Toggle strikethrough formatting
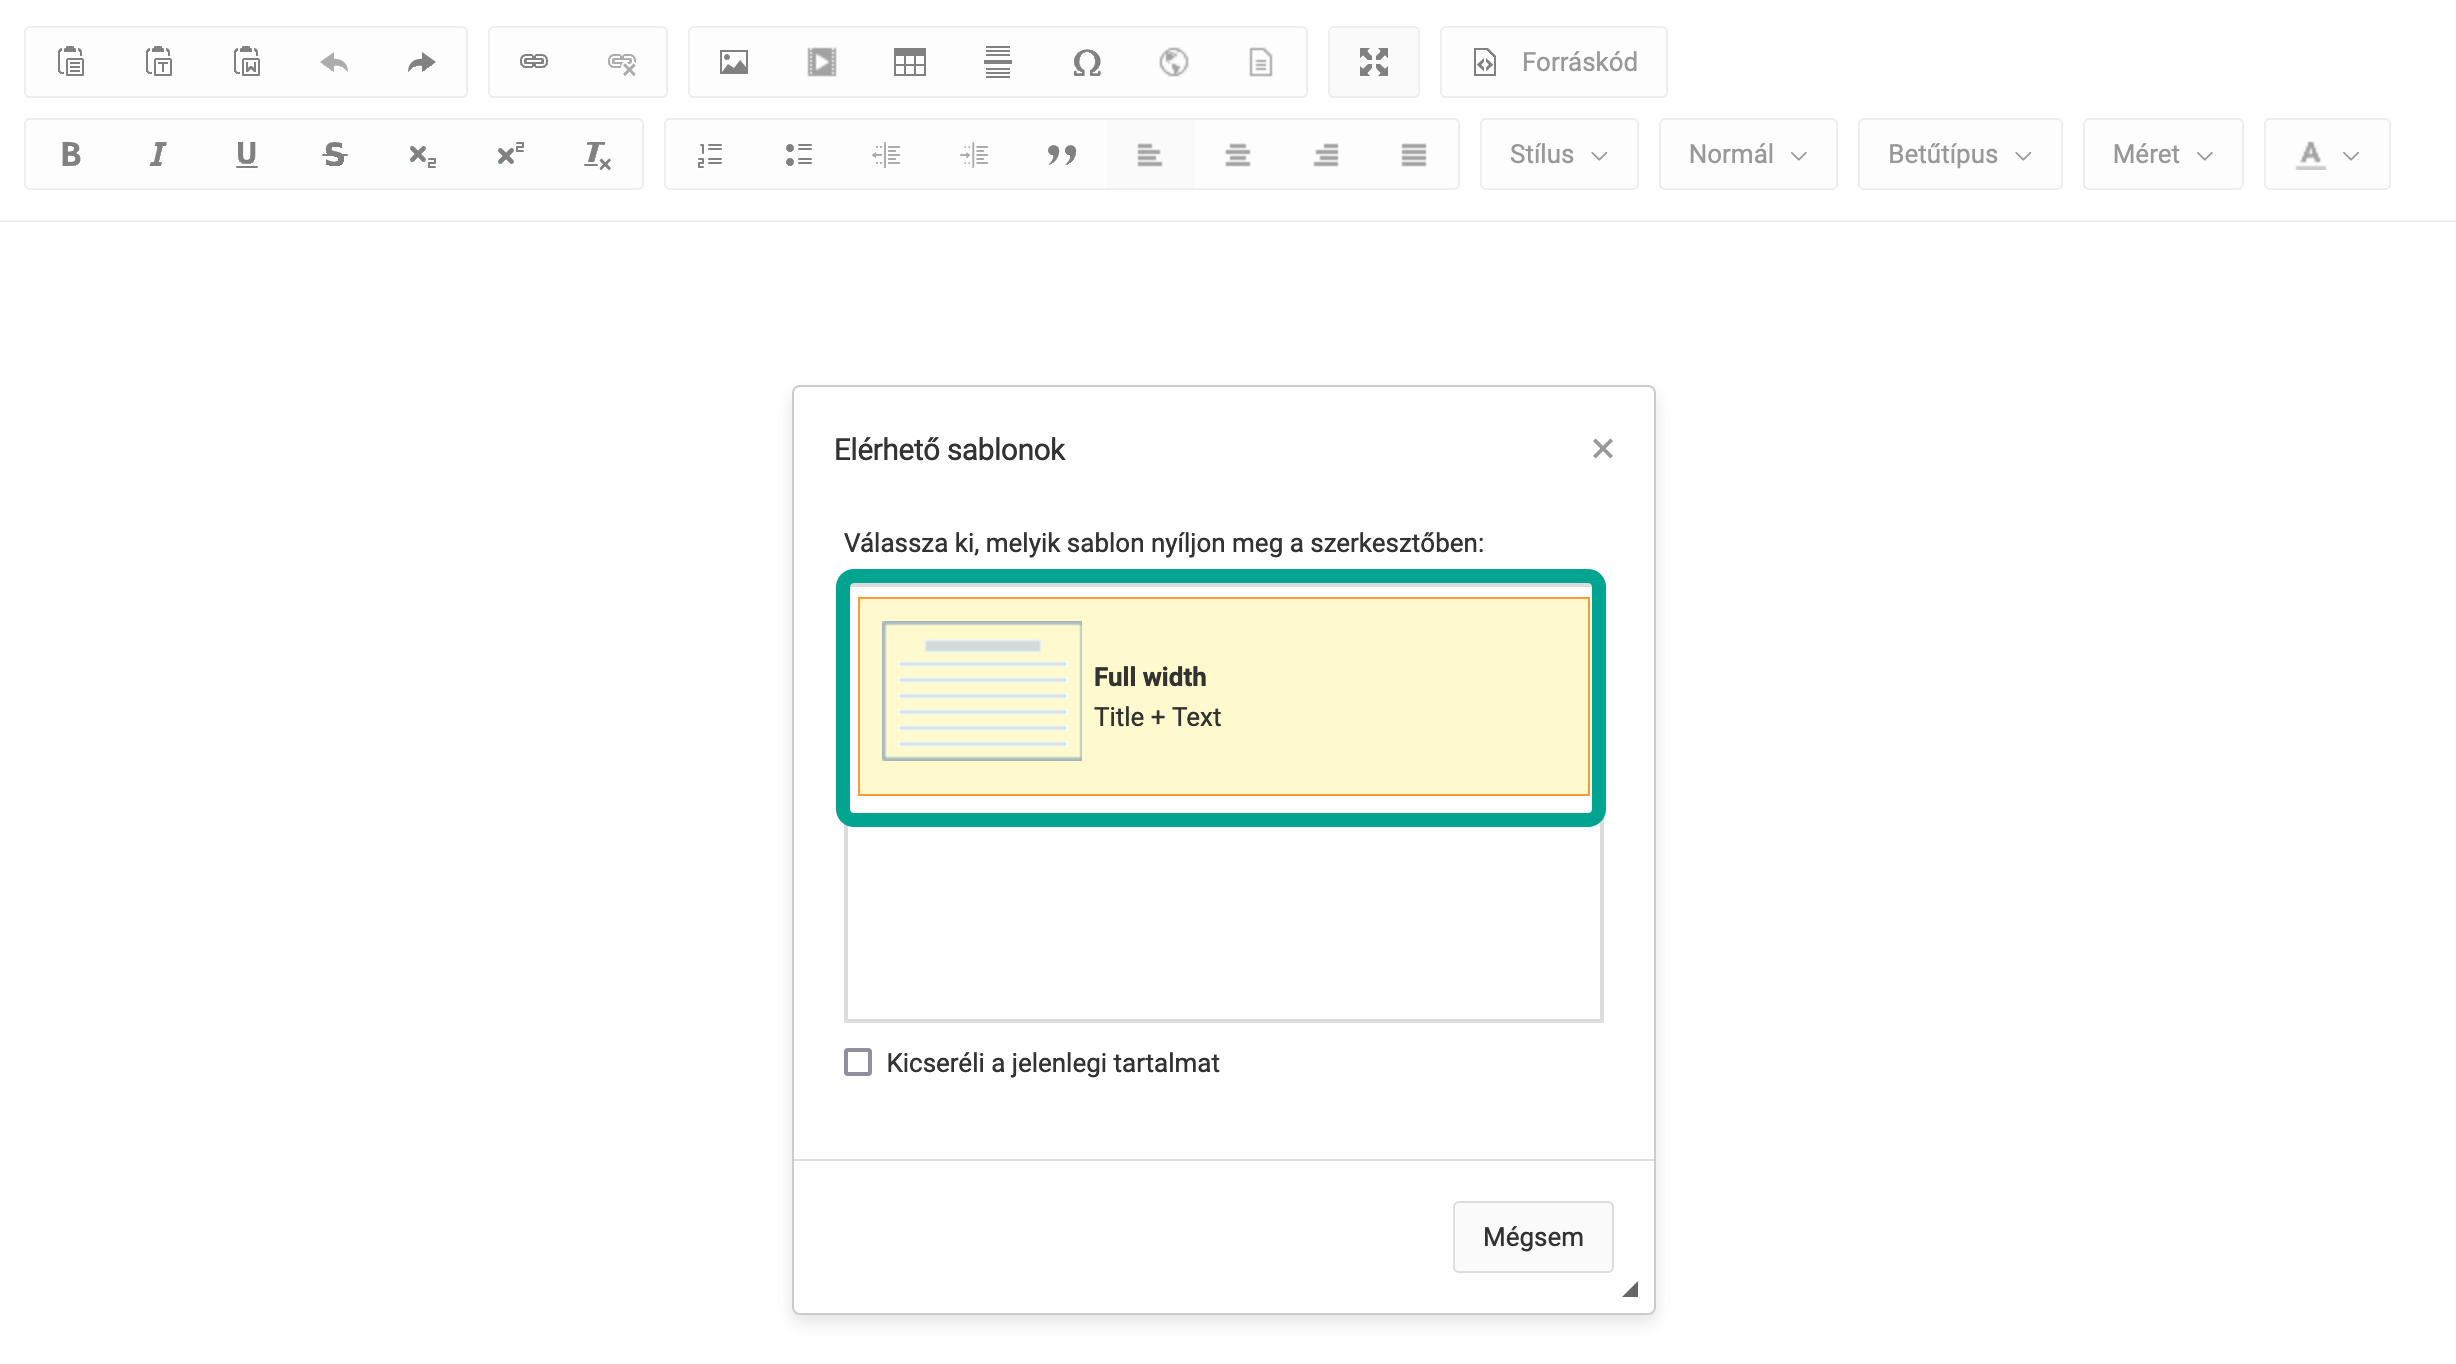2456x1364 pixels. pos(335,154)
